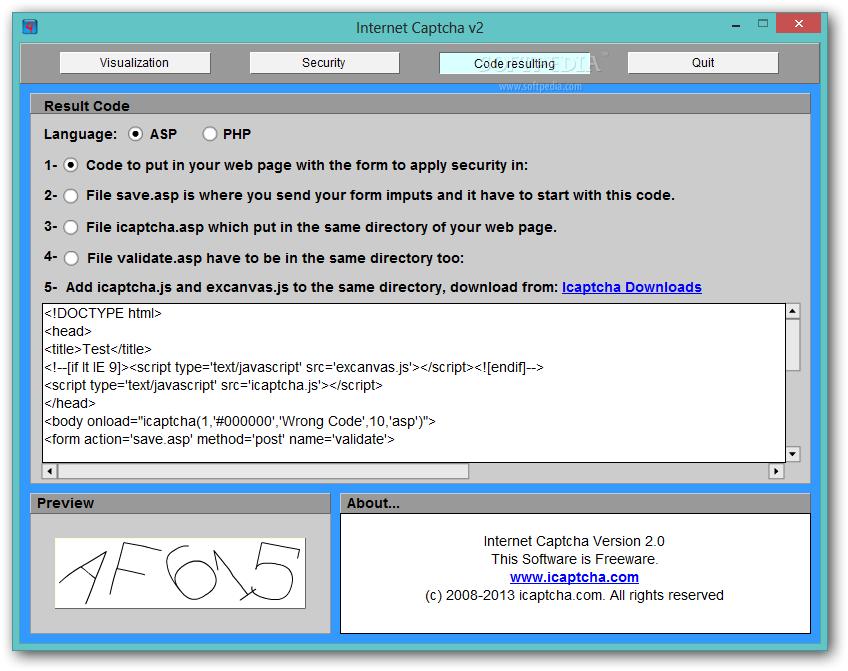Click the body onload icaptcha code line
The width and height of the screenshot is (848, 671).
[x=240, y=421]
